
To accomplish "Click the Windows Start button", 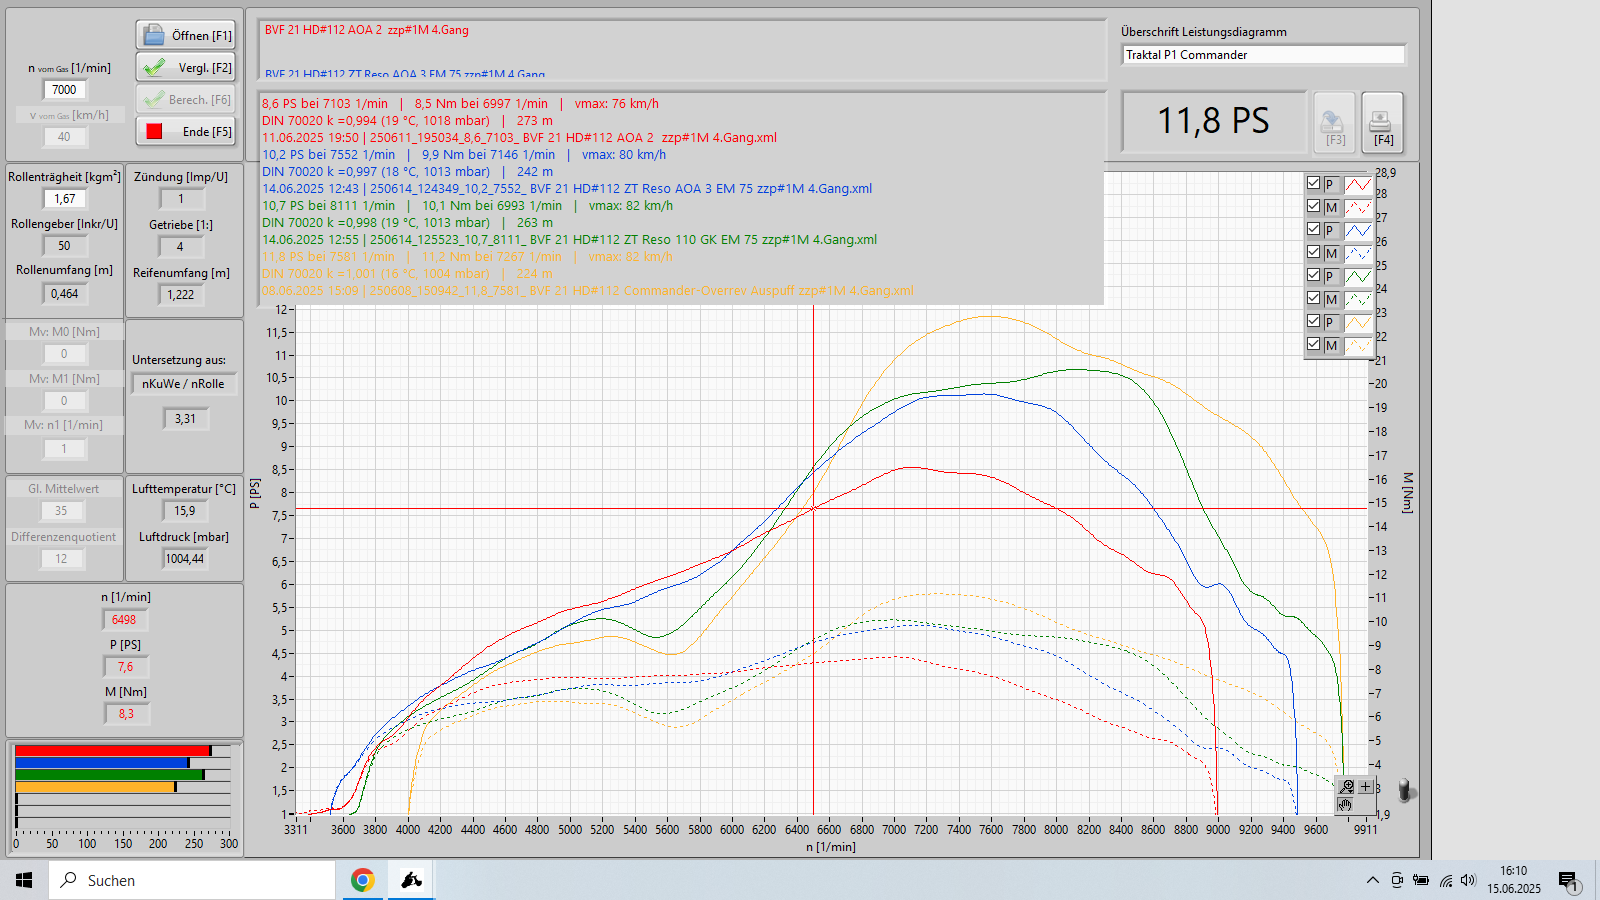I will tap(24, 880).
